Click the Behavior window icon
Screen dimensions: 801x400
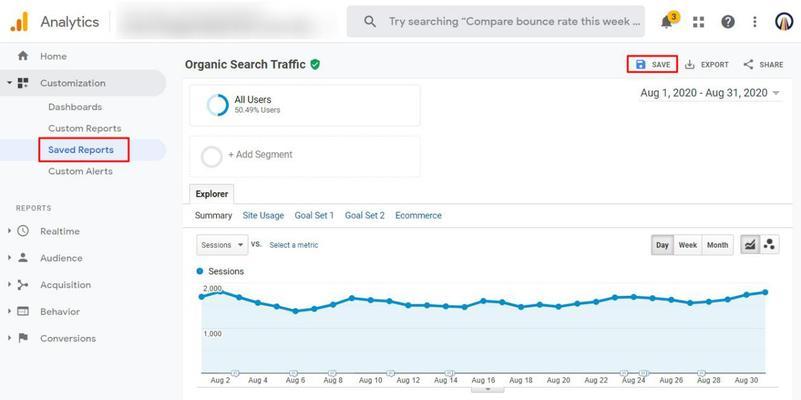coord(23,312)
